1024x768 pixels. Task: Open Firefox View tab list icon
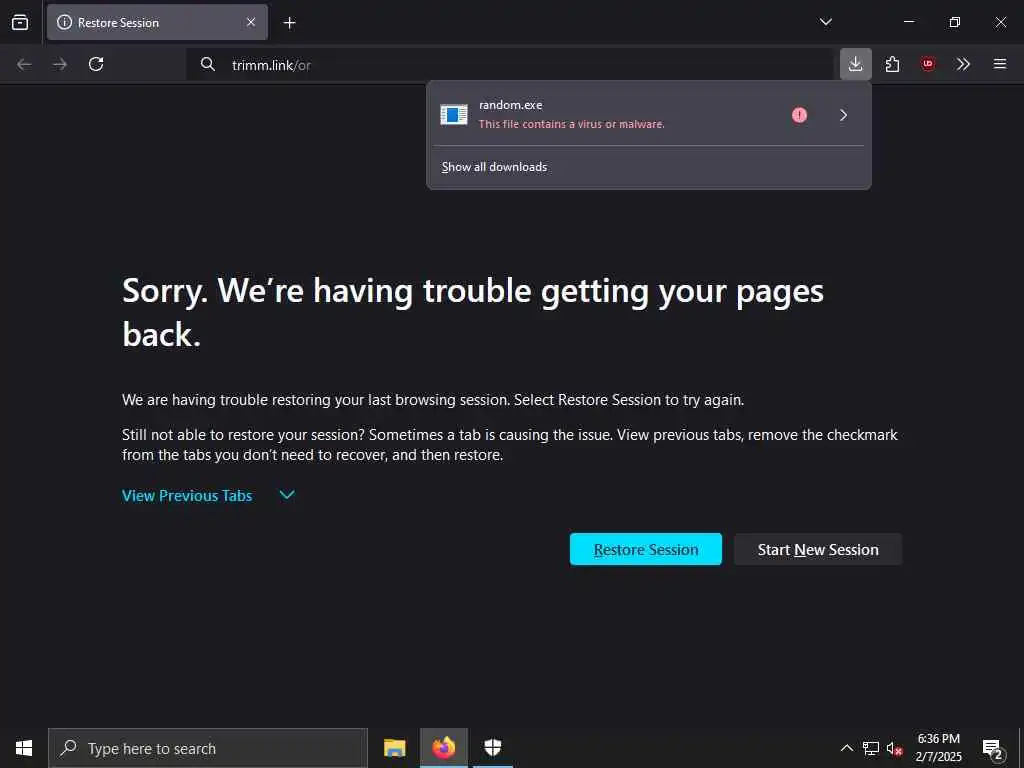tap(20, 22)
